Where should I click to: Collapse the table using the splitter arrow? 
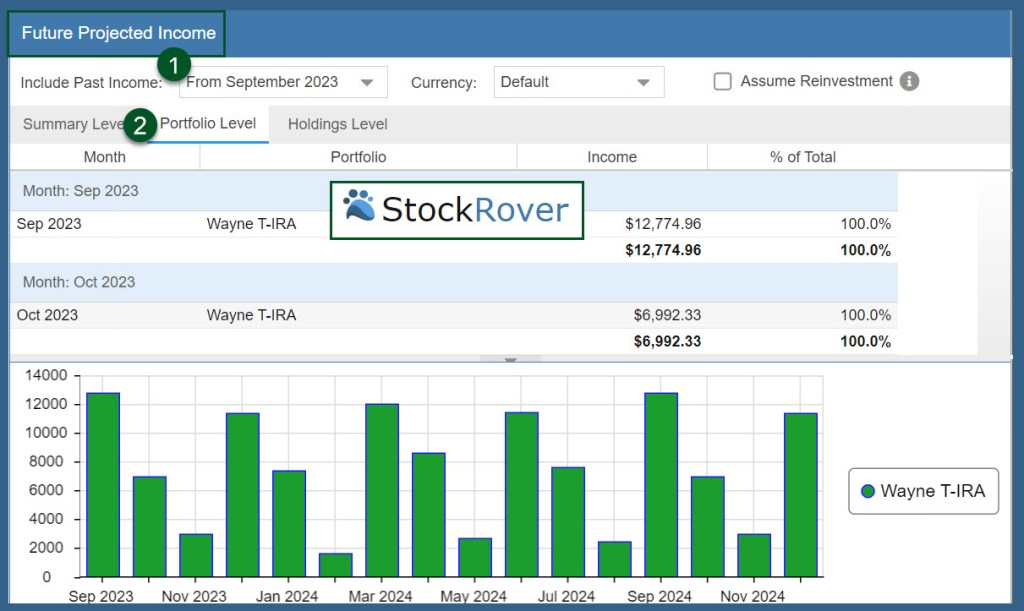coord(510,360)
